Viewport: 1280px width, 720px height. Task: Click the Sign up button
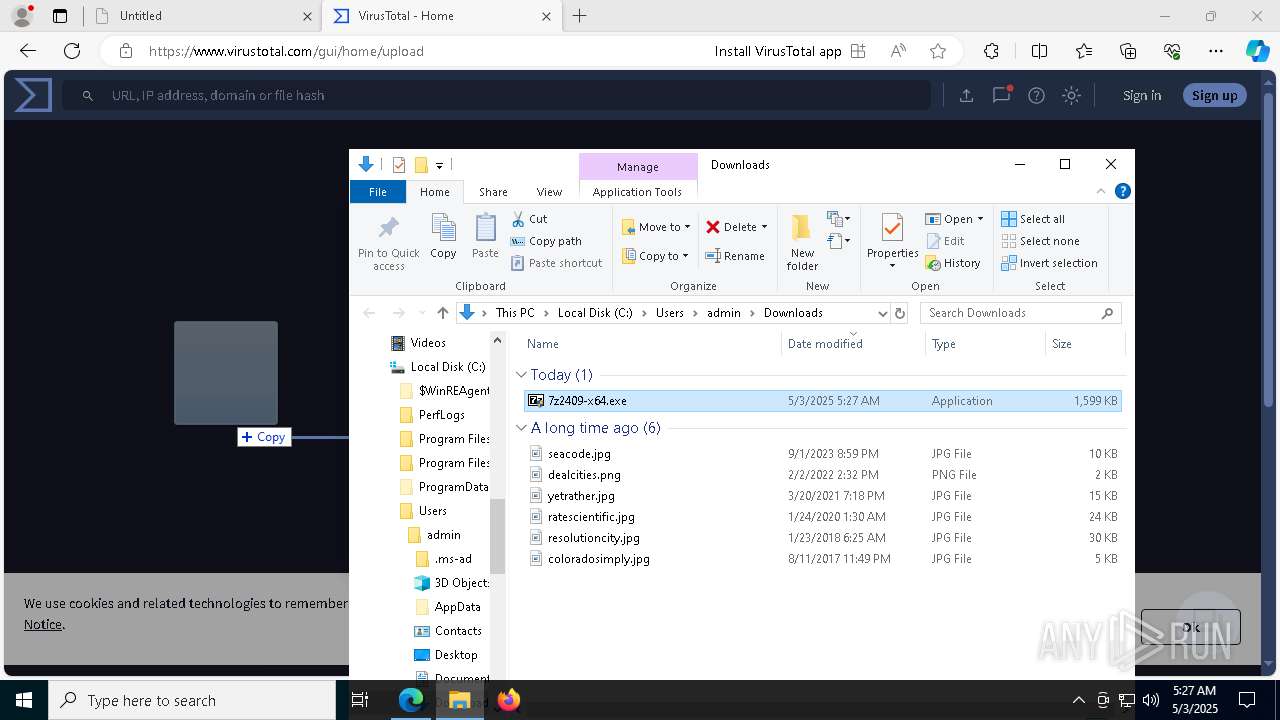pyautogui.click(x=1214, y=95)
